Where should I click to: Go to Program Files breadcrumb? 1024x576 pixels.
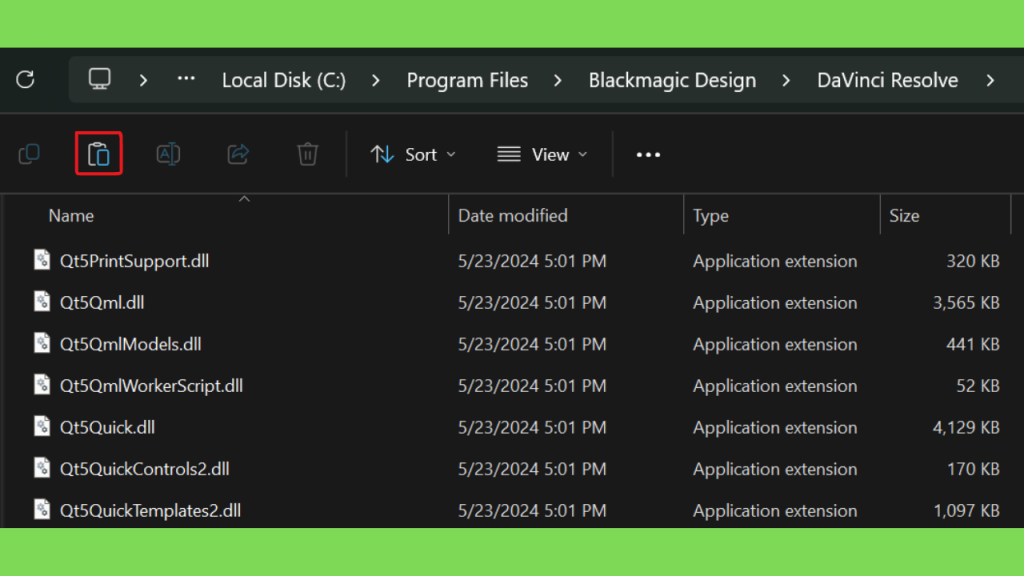468,80
